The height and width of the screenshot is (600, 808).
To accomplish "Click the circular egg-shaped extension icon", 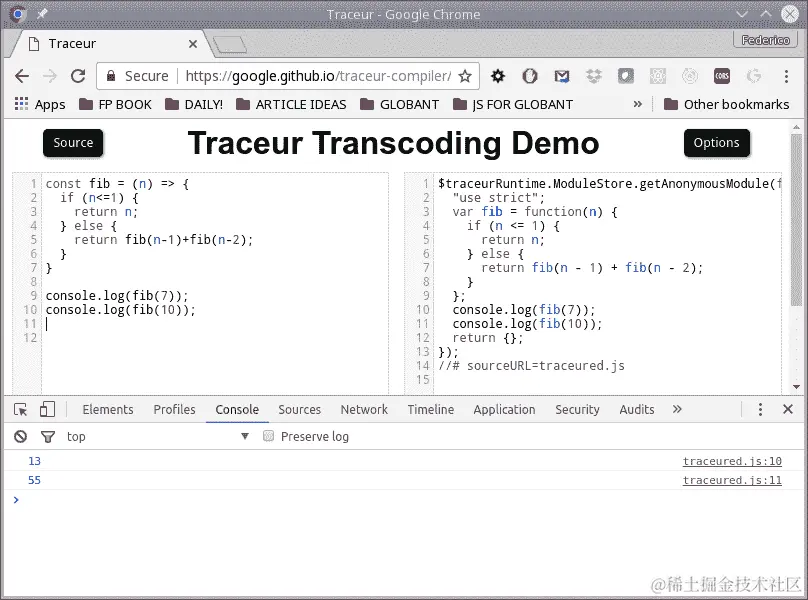I will click(530, 76).
